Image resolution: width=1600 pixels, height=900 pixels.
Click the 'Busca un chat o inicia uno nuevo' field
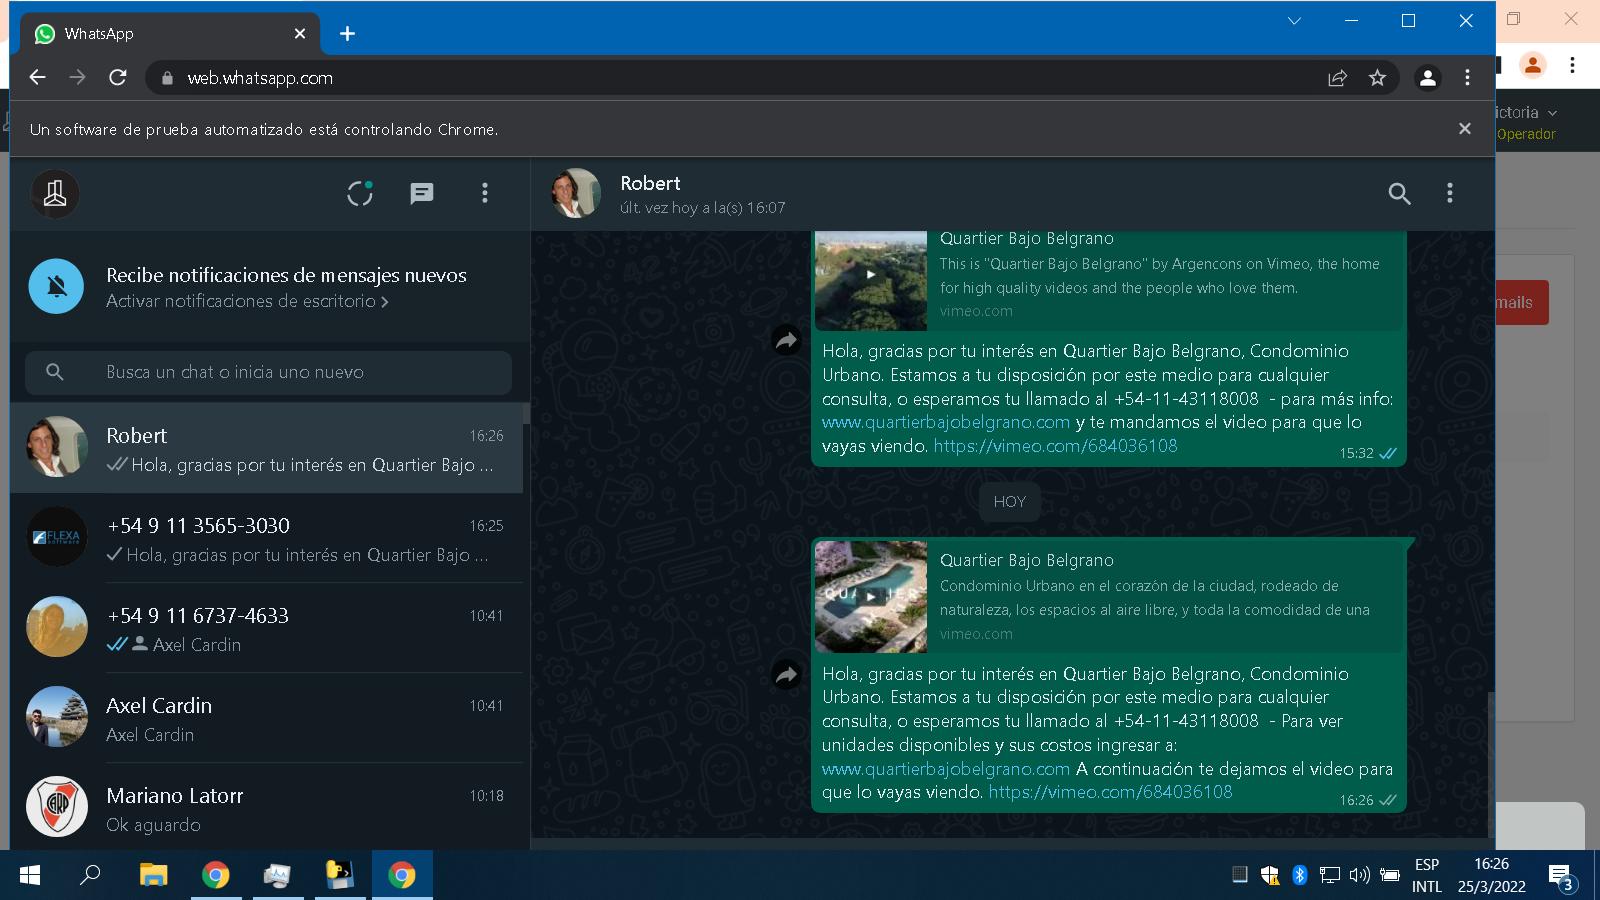click(268, 372)
